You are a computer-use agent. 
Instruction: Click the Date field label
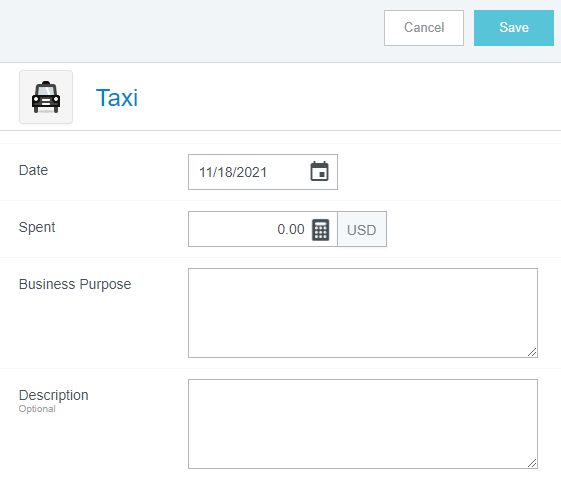click(x=33, y=170)
